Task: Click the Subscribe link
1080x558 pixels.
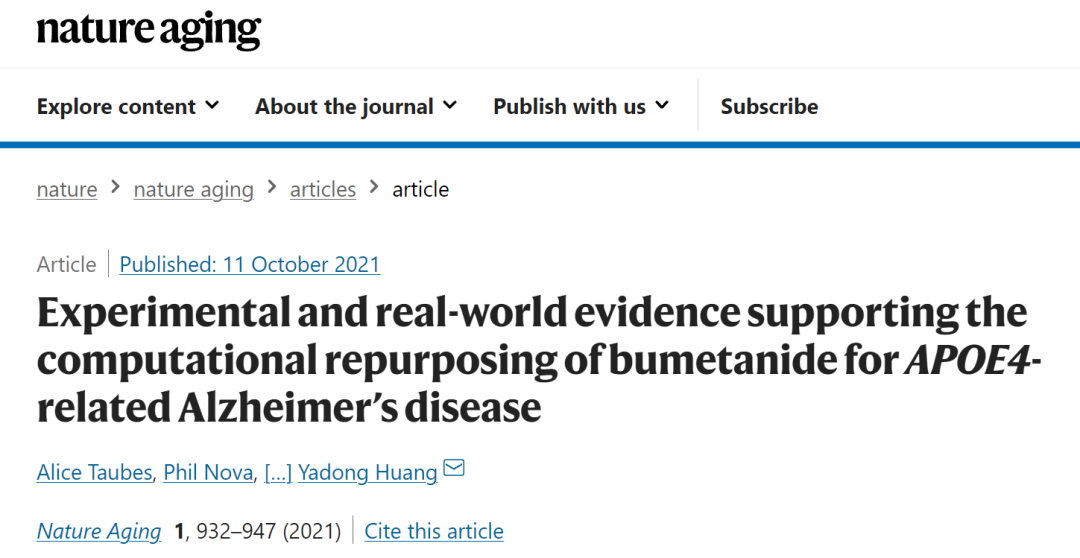Action: click(769, 106)
